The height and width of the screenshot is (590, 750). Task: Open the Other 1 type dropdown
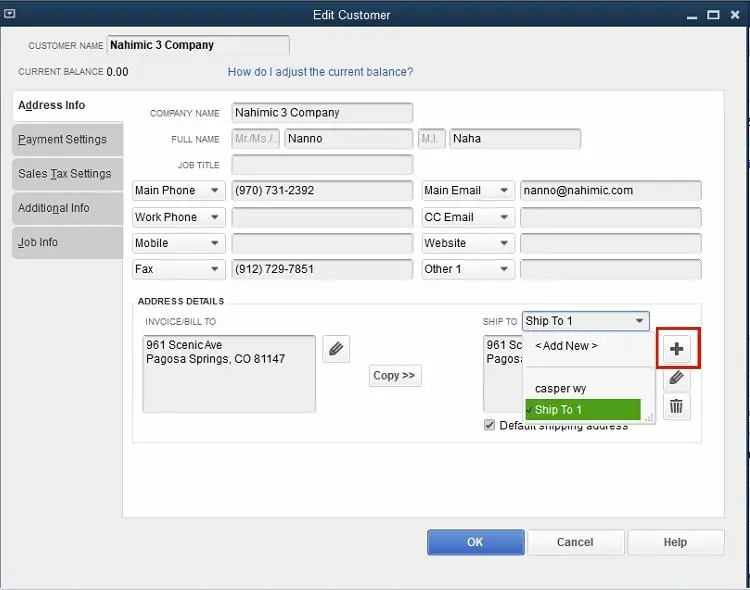tap(467, 269)
